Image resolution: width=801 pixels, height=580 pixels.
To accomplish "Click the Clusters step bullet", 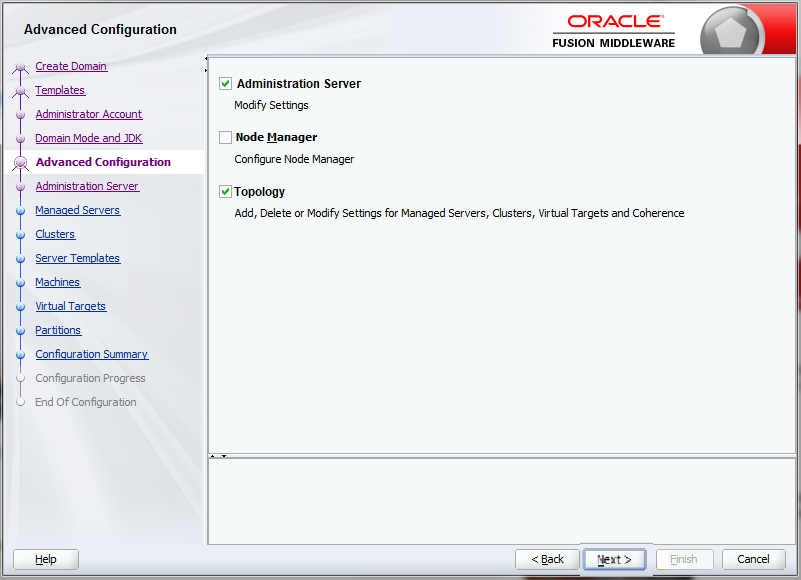I will click(20, 235).
